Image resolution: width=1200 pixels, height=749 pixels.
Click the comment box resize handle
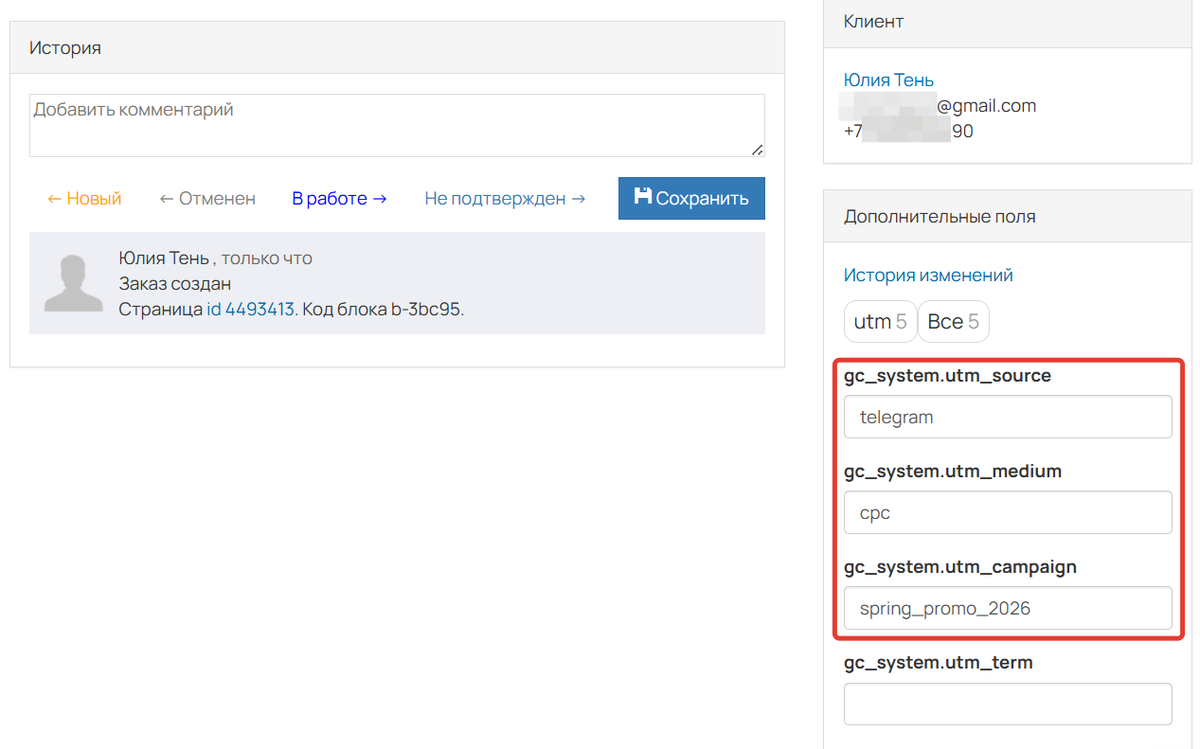point(757,149)
